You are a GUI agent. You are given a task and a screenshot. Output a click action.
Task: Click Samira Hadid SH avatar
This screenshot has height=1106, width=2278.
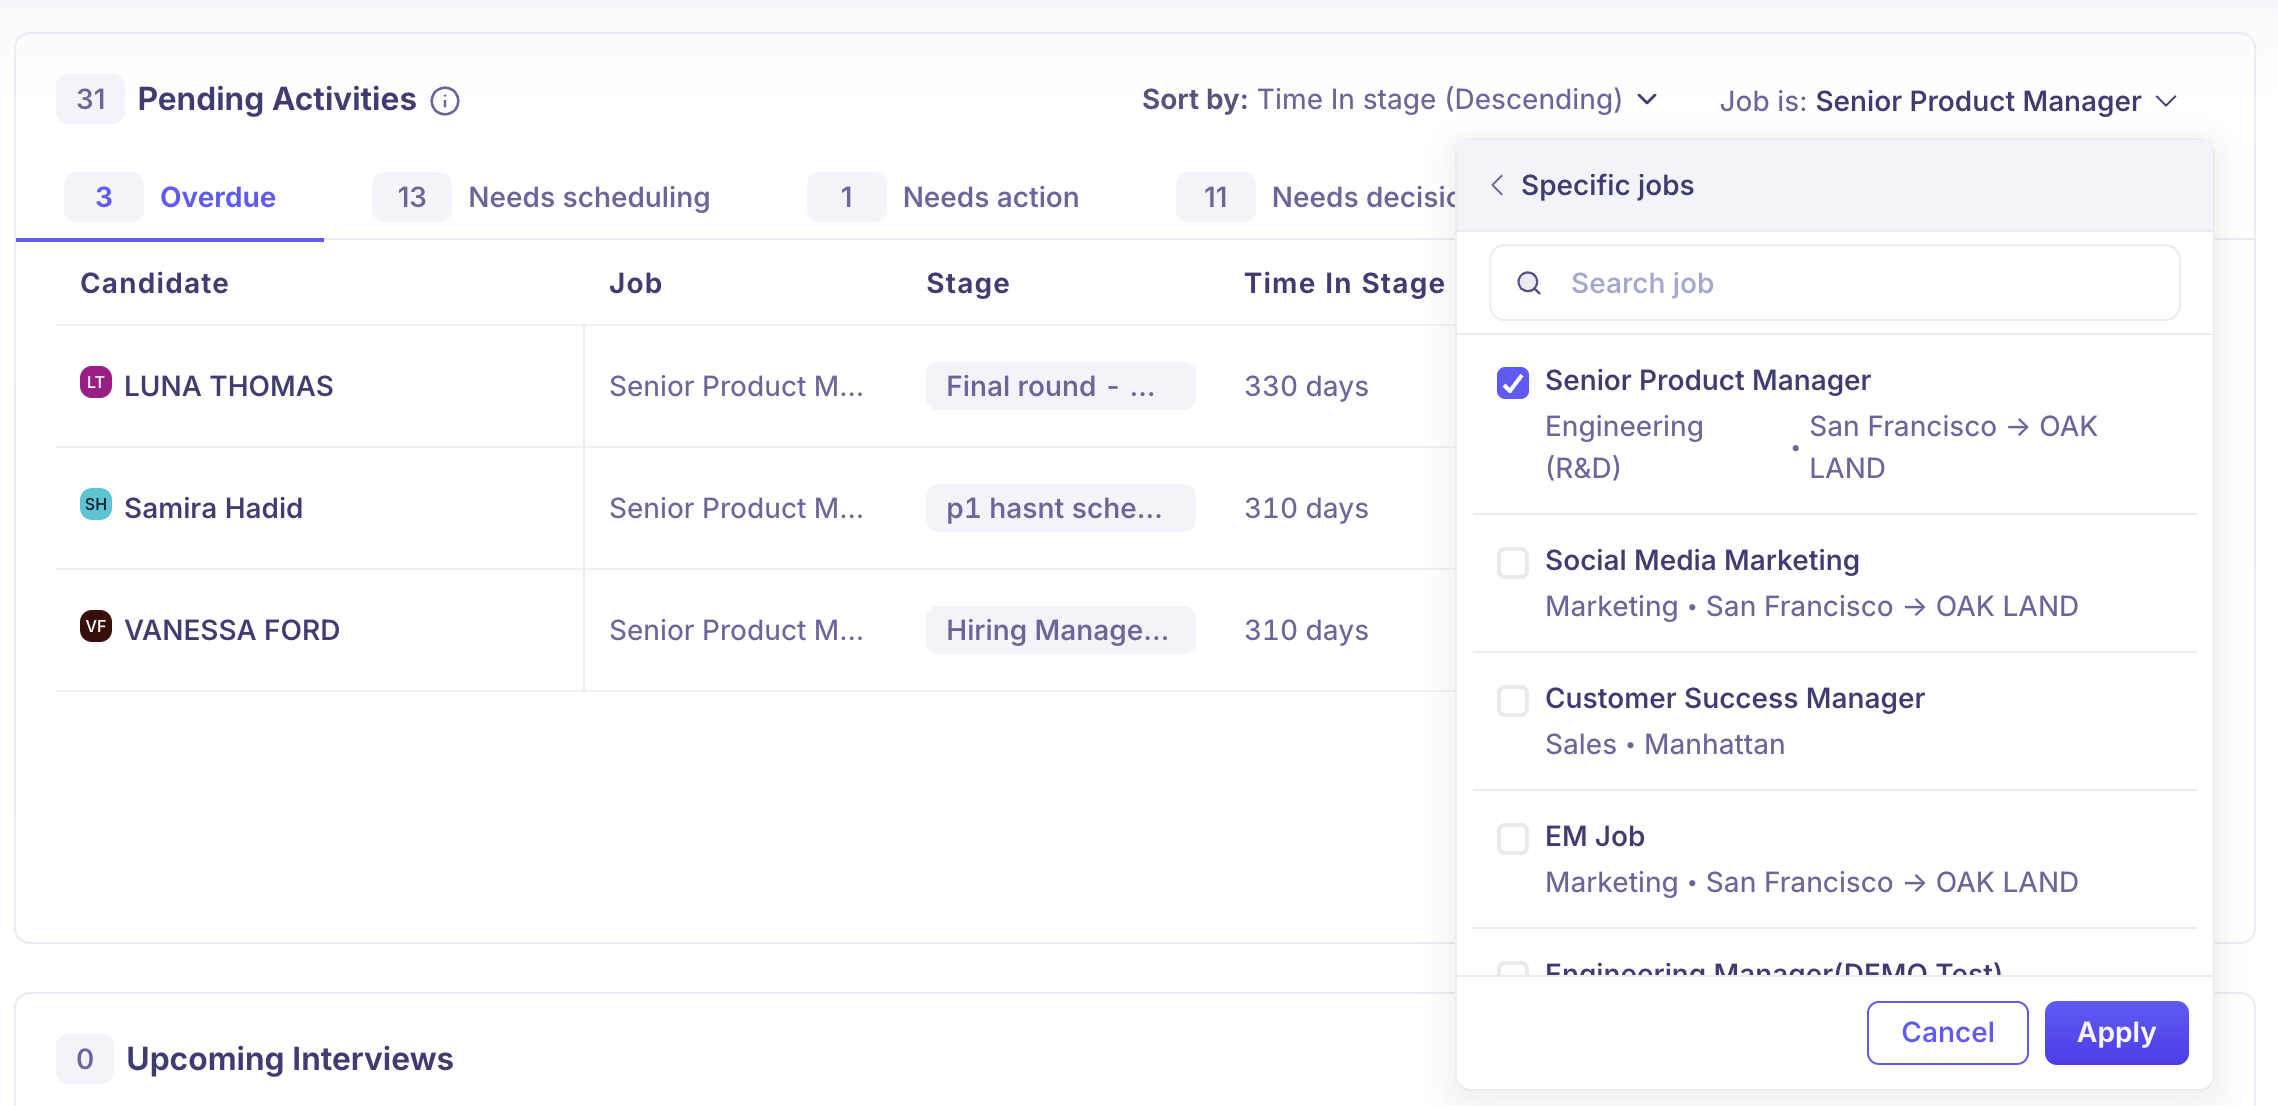96,504
